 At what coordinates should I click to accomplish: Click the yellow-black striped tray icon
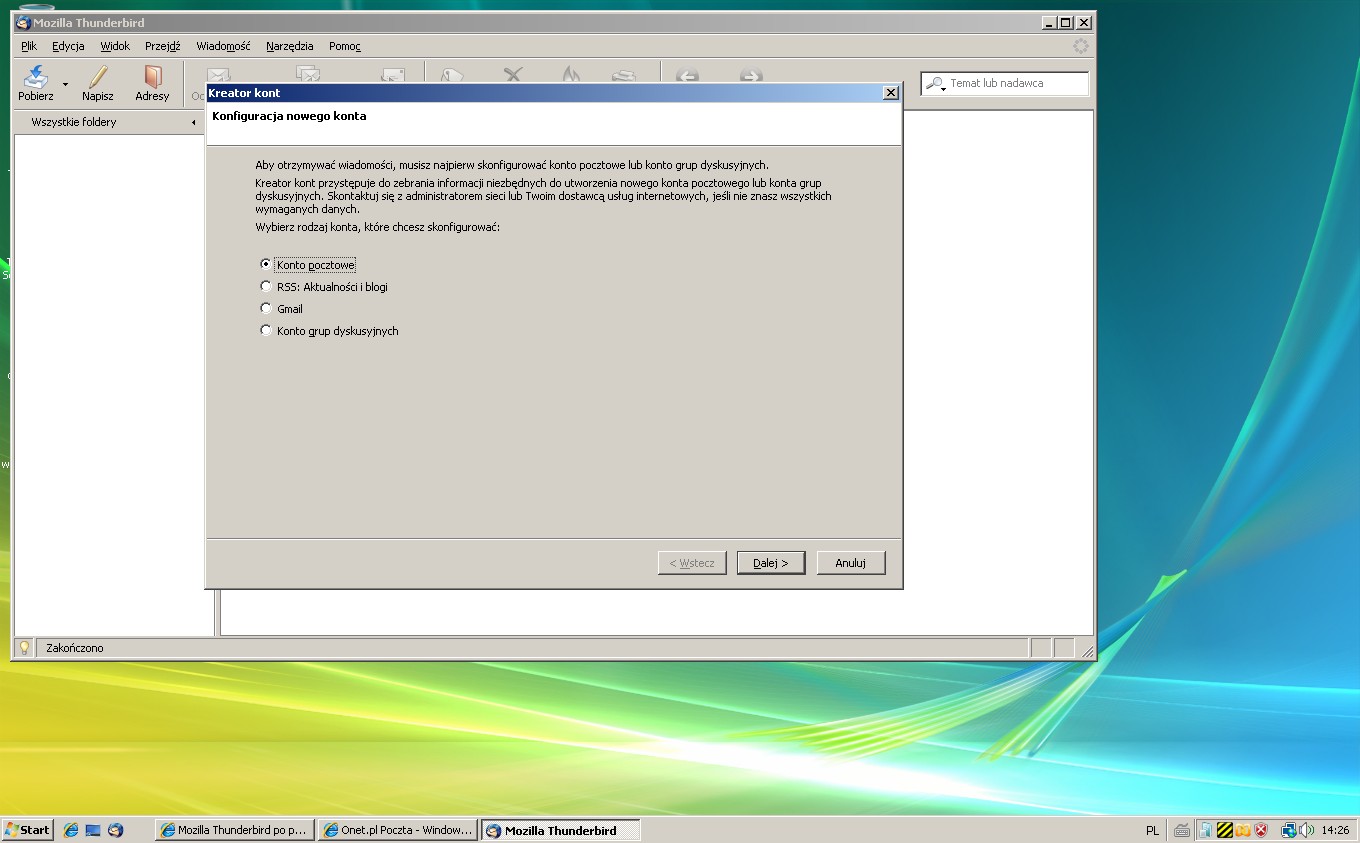[1224, 830]
